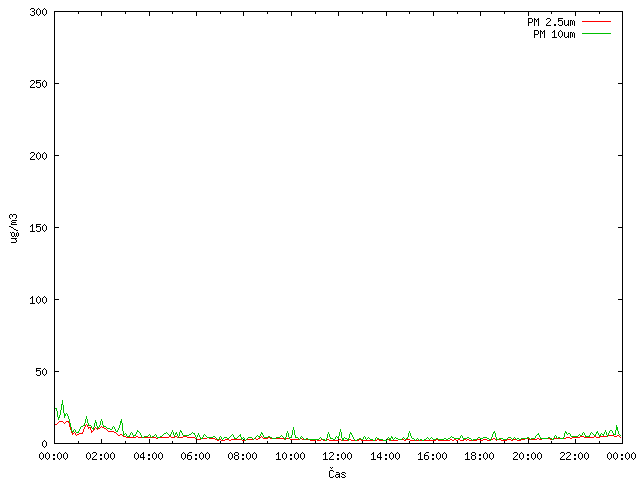Click the 02:00 time label

point(101,456)
